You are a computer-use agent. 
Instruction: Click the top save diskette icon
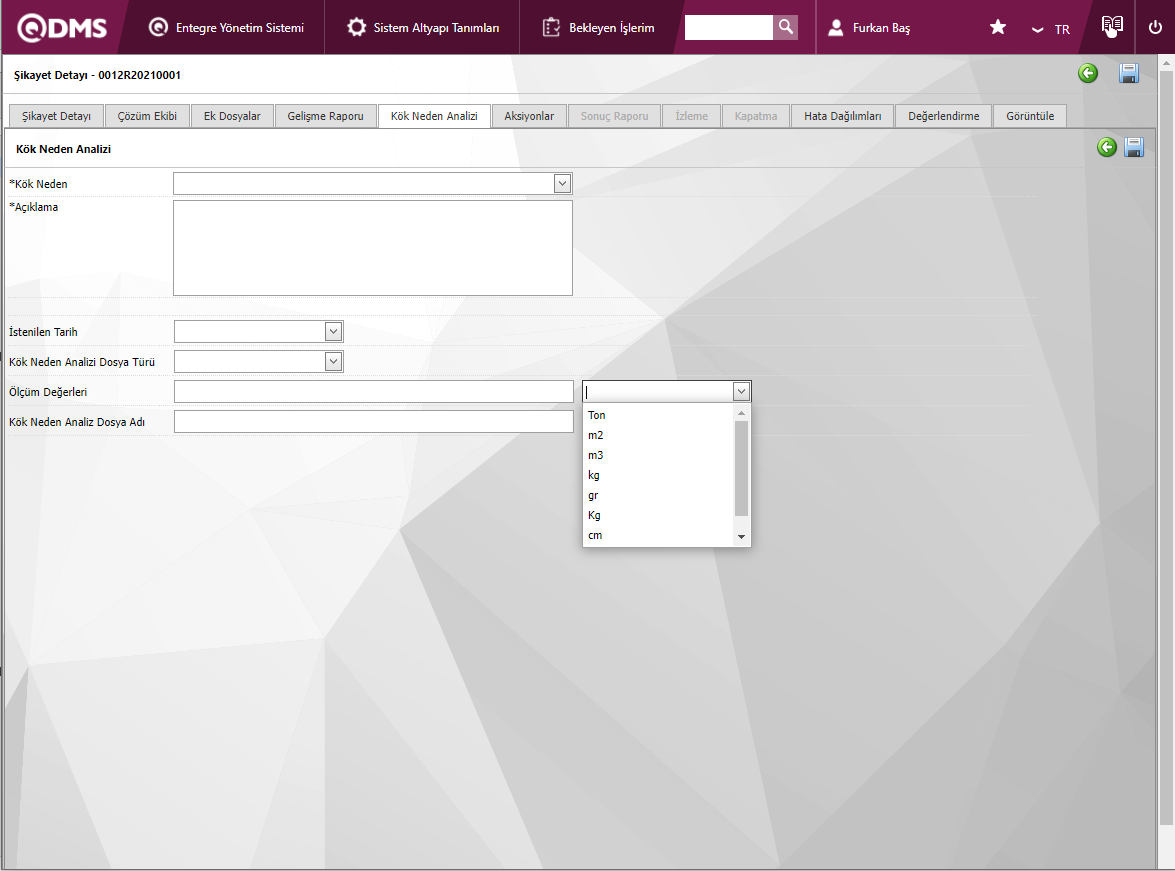(x=1129, y=73)
